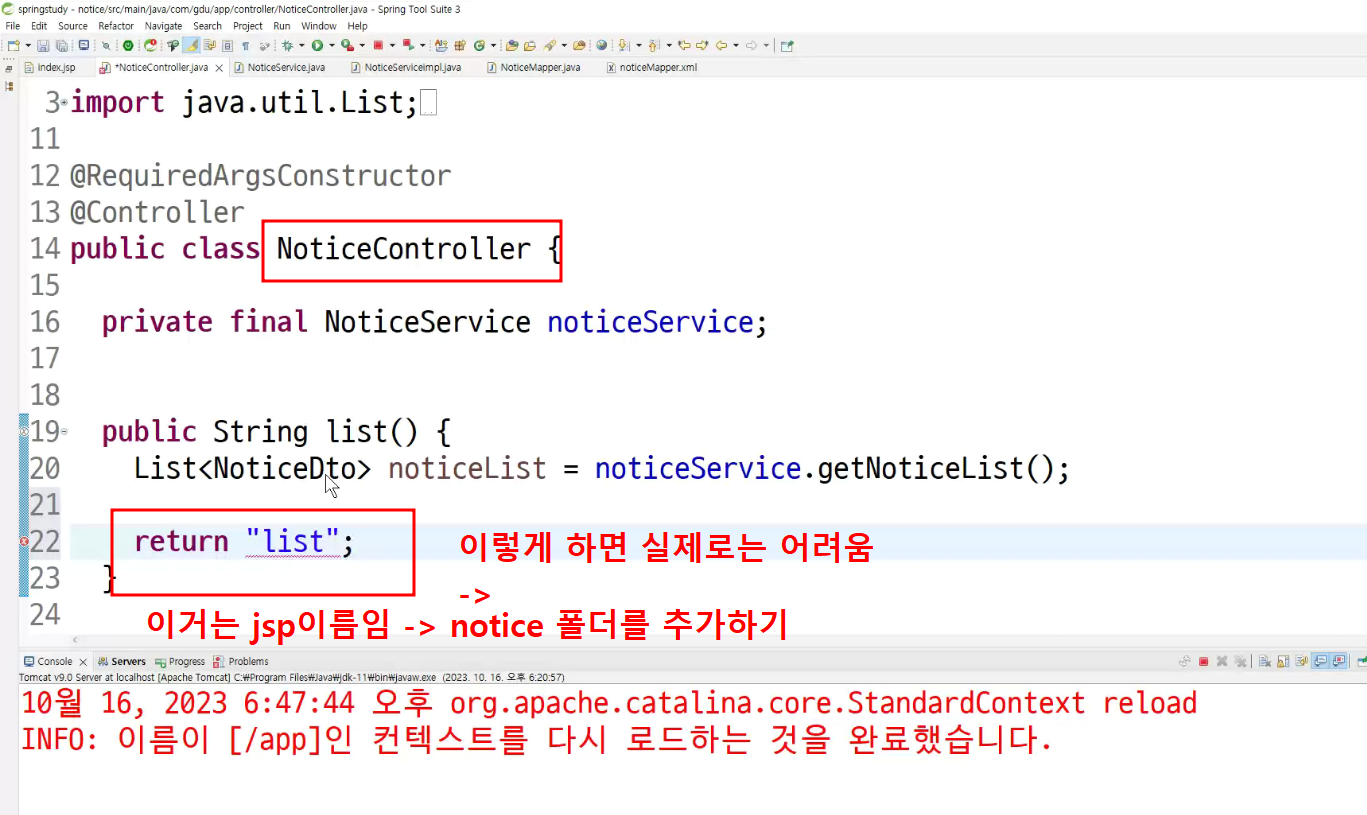Open the Source menu

click(73, 26)
